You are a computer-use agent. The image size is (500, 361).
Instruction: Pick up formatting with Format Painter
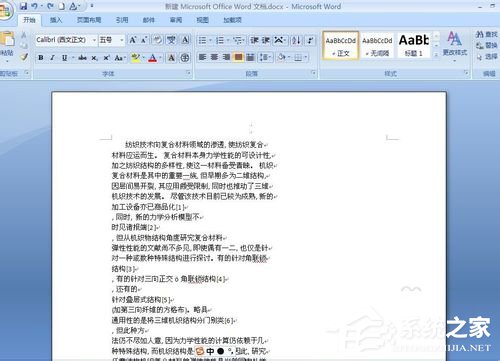click(24, 57)
